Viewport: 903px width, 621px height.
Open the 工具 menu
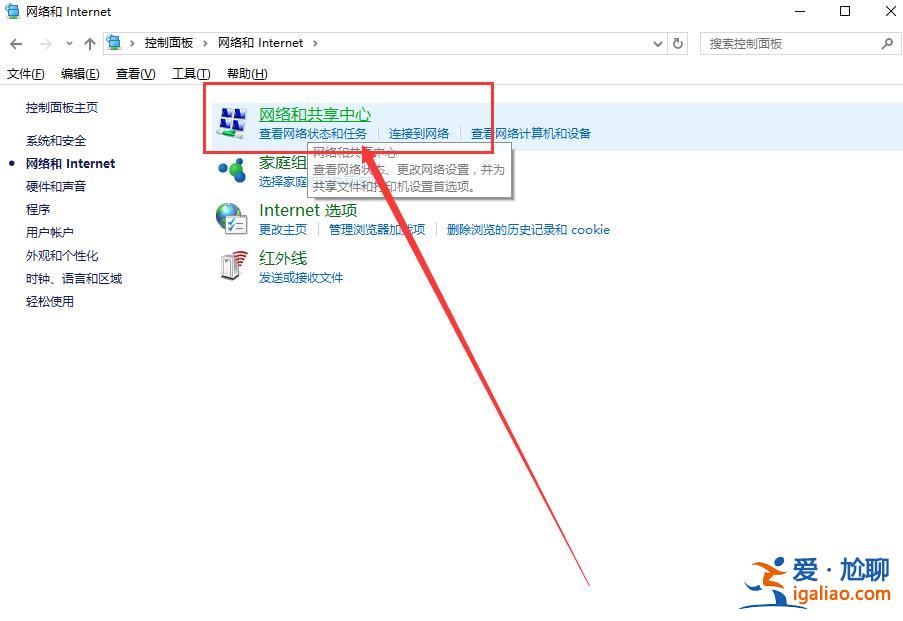tap(190, 73)
